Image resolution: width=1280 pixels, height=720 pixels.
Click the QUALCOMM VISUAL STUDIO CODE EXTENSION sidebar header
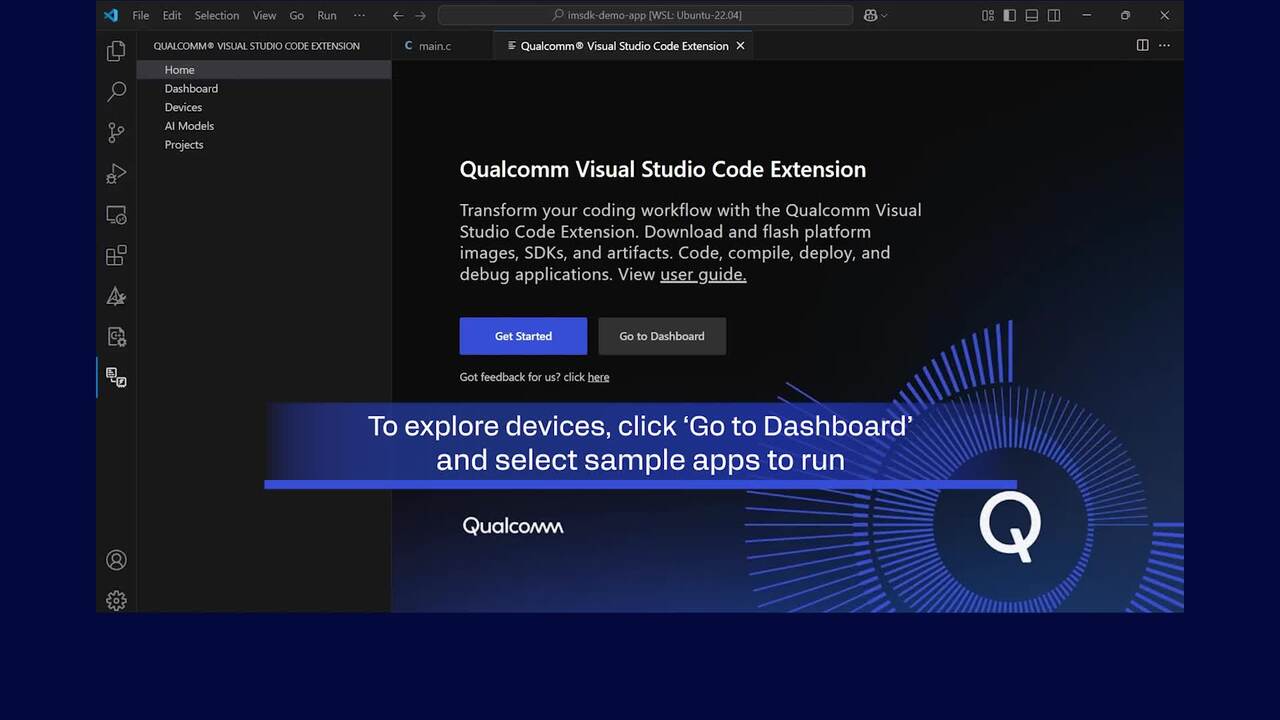click(256, 46)
